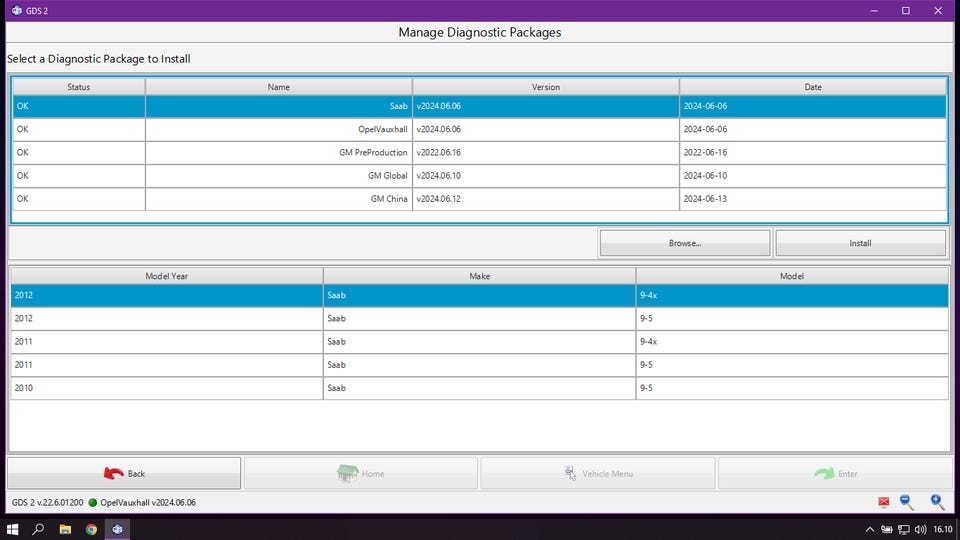Click date 2024-06-13 cell
The width and height of the screenshot is (960, 540).
coord(813,199)
